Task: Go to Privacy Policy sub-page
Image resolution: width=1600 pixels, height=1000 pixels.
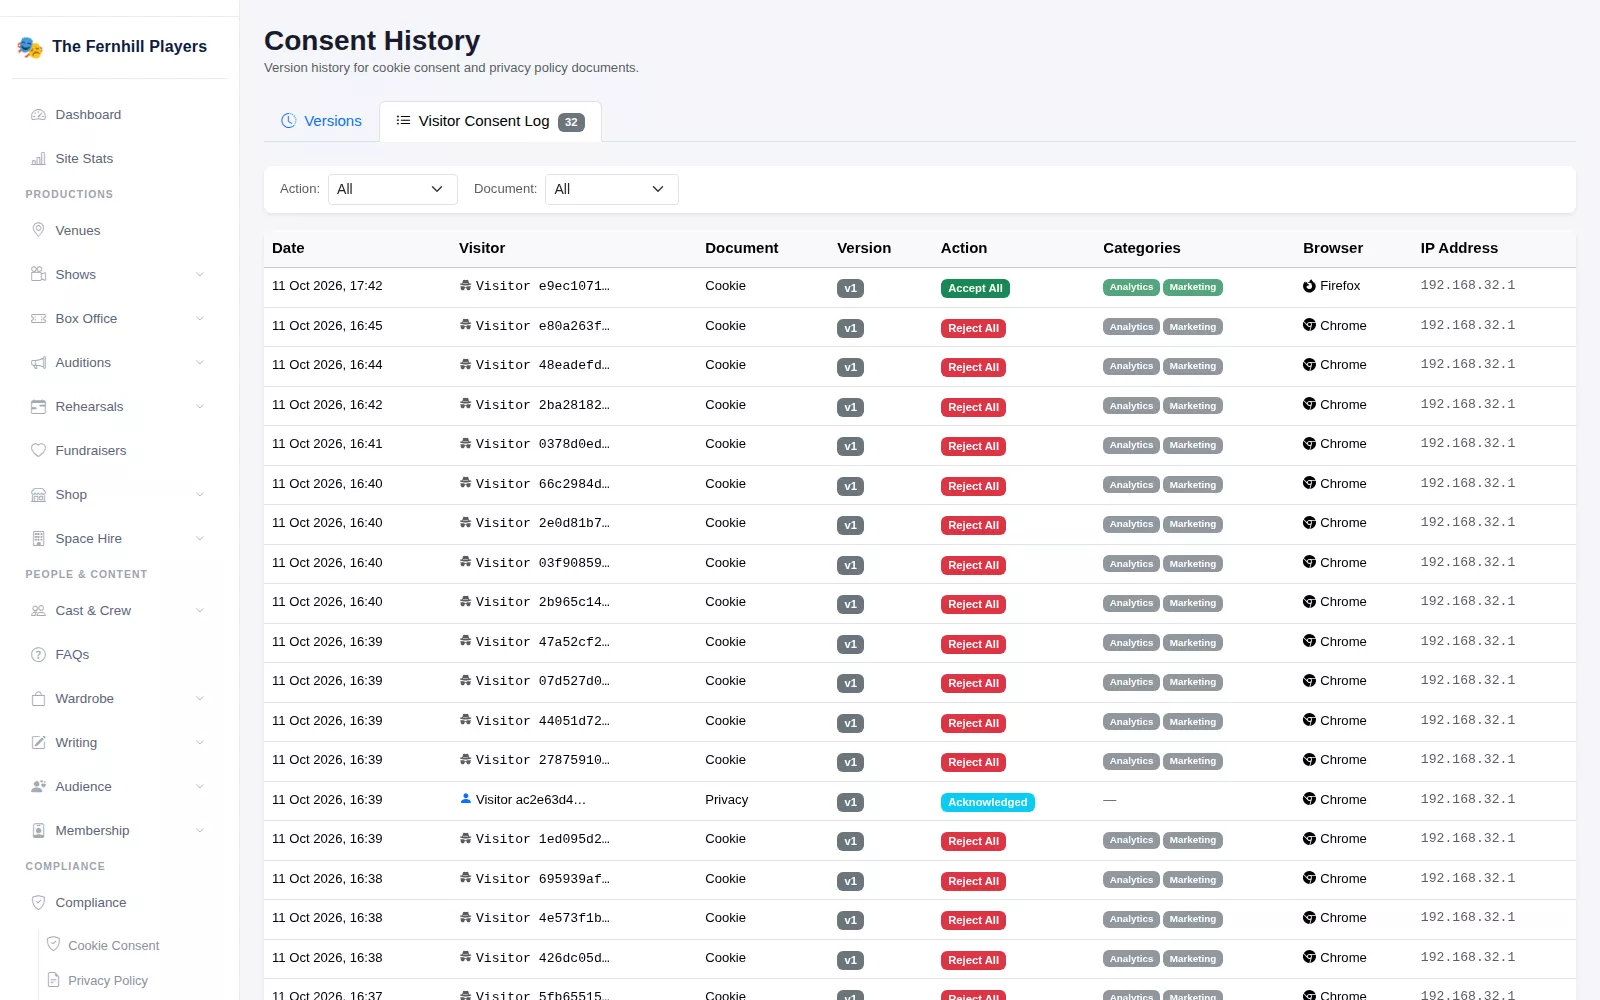Action: [x=107, y=980]
